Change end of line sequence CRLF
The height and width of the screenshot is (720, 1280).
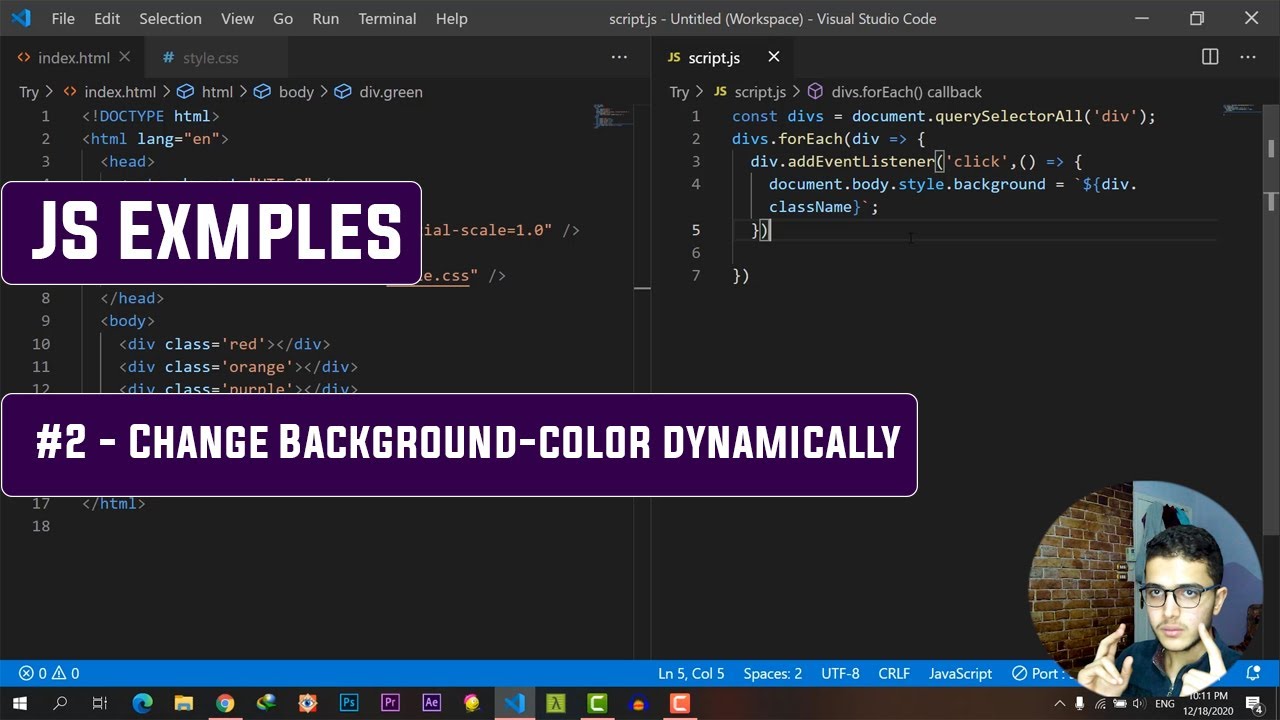click(894, 674)
